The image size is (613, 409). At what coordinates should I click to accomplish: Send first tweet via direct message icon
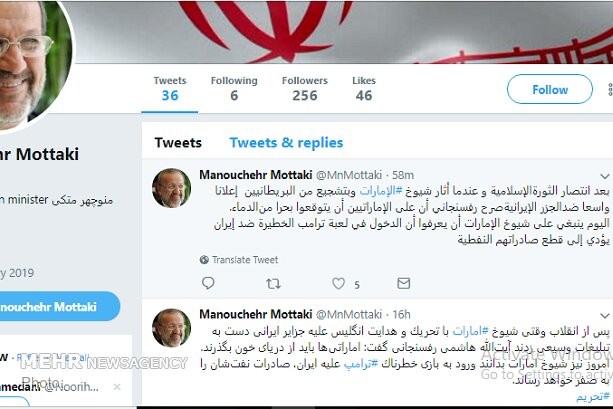[403, 283]
